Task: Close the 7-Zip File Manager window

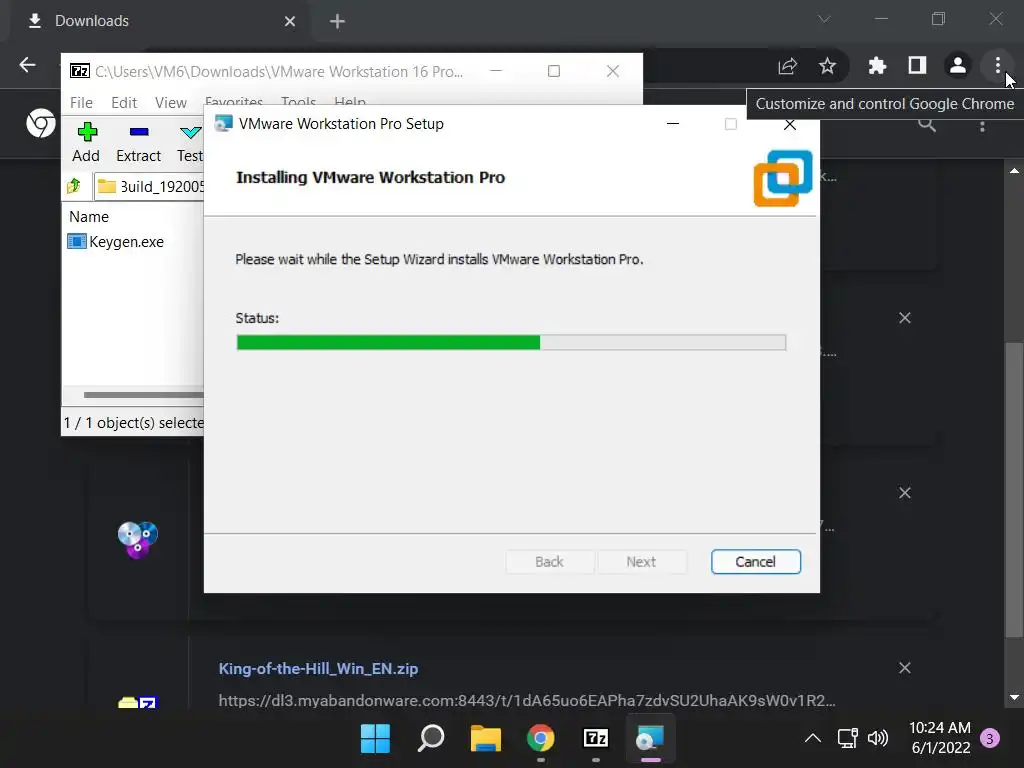Action: coord(613,71)
